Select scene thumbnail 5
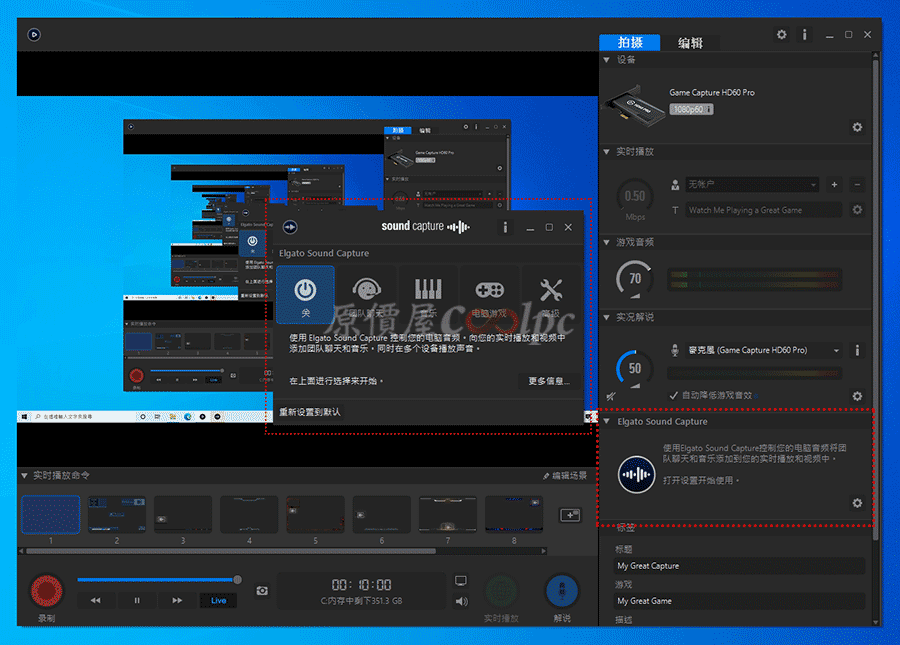The width and height of the screenshot is (900, 645). click(315, 515)
